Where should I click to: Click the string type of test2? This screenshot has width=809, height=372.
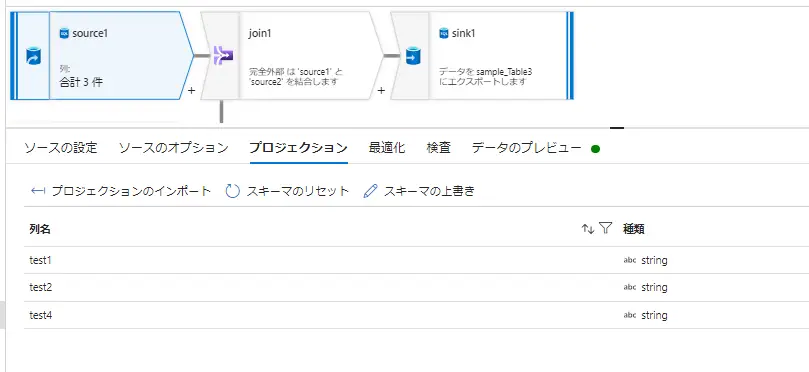click(654, 287)
